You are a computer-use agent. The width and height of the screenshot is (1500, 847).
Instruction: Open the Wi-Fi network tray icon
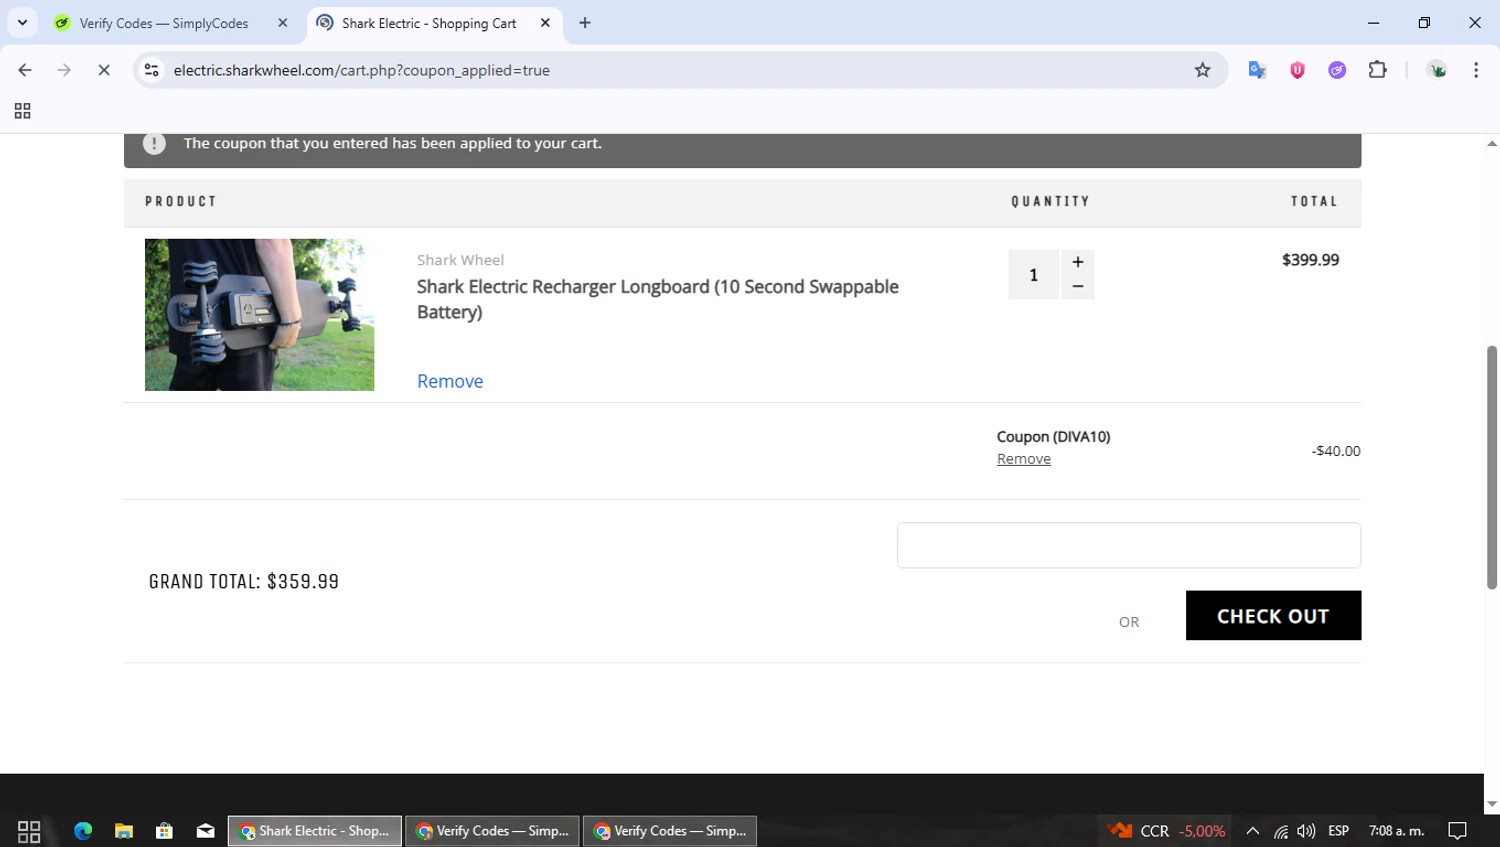(1281, 831)
